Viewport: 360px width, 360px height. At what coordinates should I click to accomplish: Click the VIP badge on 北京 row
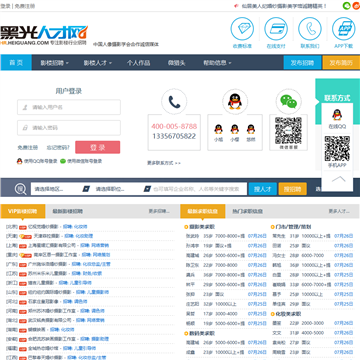(23, 227)
